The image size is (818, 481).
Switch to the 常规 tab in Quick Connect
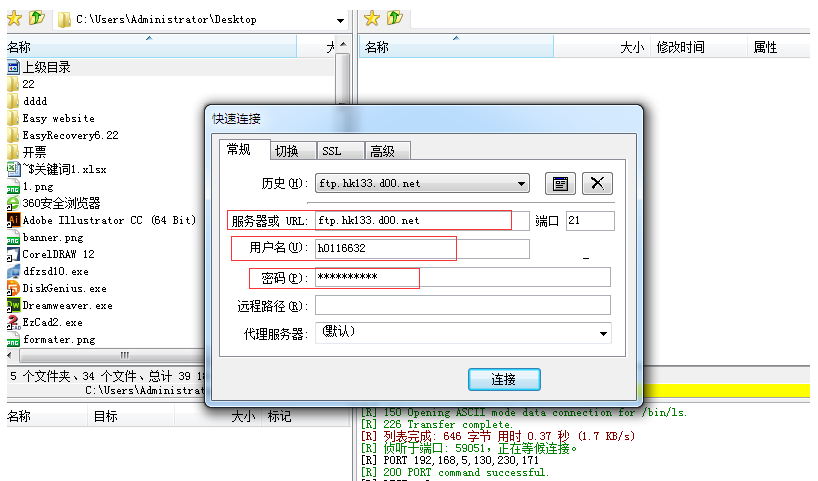[x=244, y=150]
